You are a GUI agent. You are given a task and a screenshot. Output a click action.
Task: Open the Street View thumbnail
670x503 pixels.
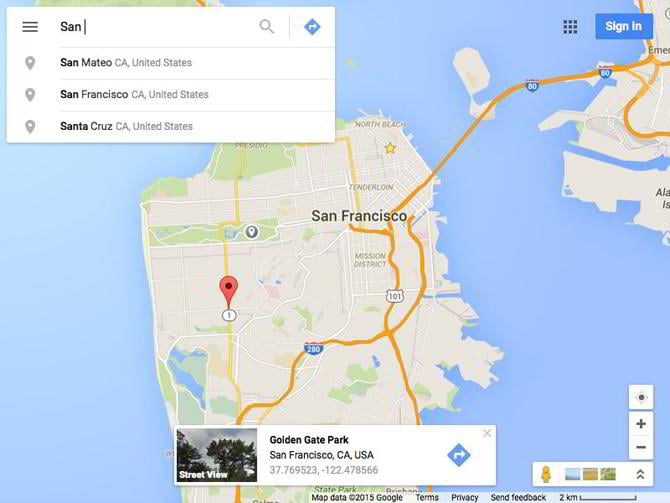(217, 455)
